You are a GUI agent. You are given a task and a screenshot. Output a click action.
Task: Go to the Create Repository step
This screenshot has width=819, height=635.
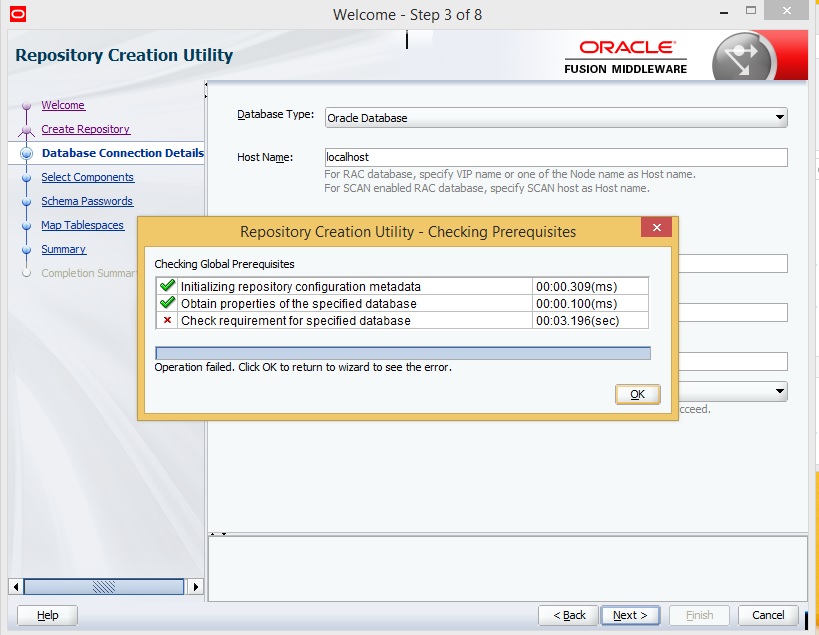tap(85, 129)
